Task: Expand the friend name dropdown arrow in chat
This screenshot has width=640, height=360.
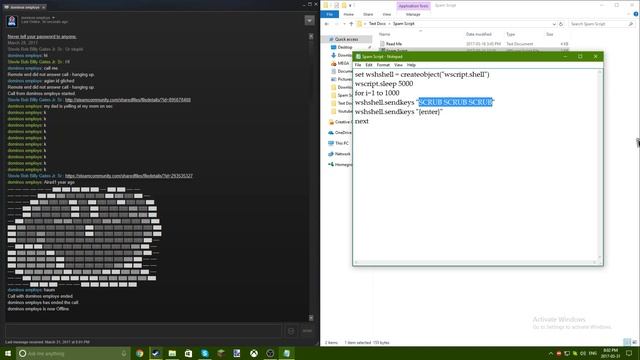Action: coord(53,18)
